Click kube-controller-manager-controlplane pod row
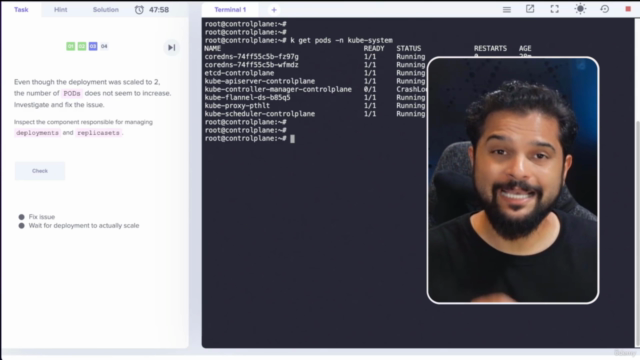Image resolution: width=640 pixels, height=360 pixels. 315,89
